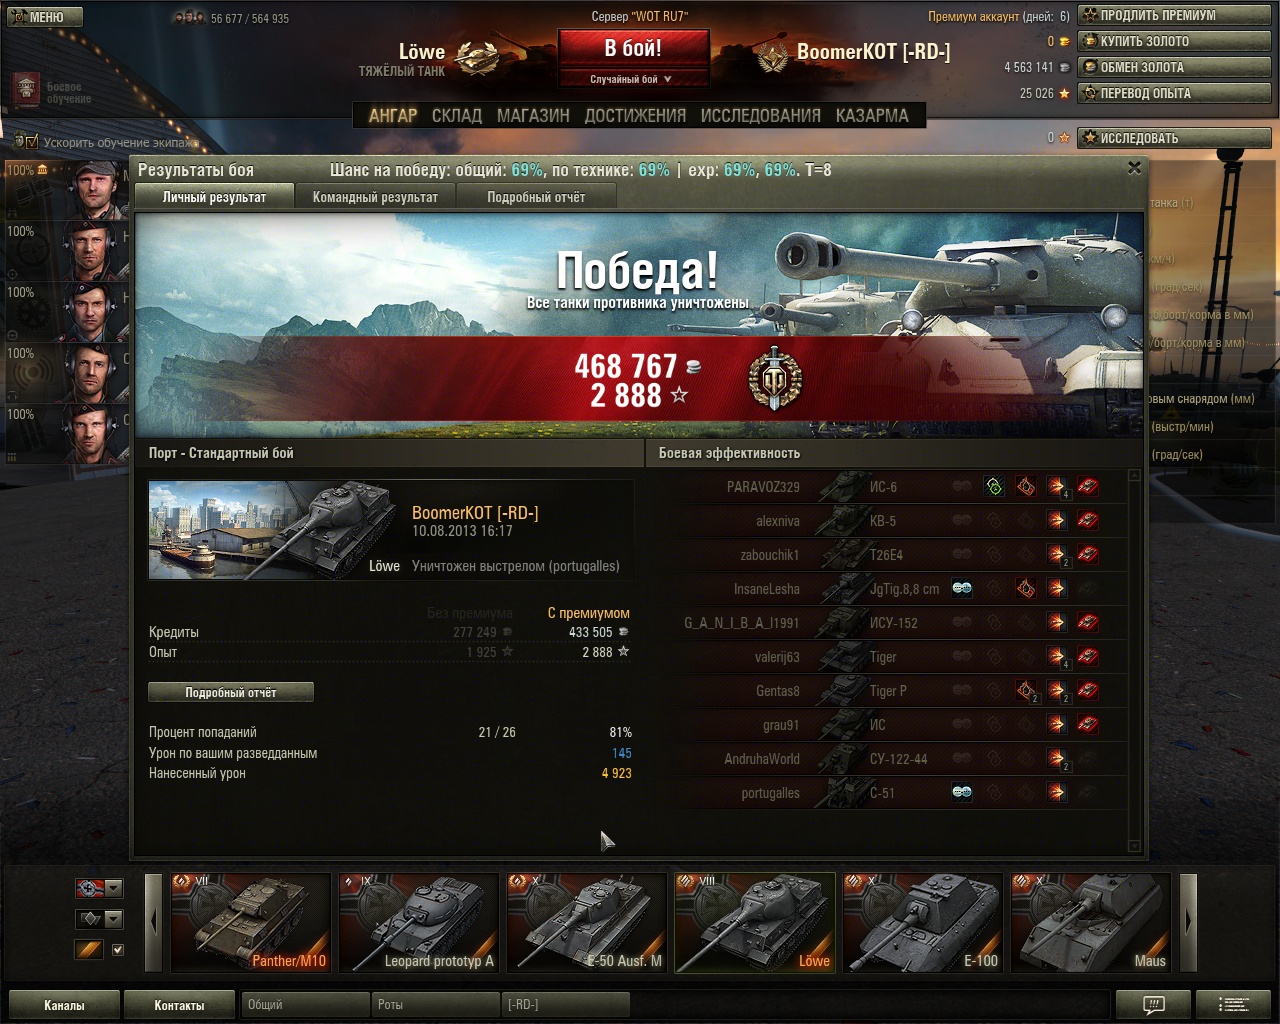The image size is (1280, 1024).
Task: Click the mastery badge emblem in victory banner
Action: pos(775,378)
